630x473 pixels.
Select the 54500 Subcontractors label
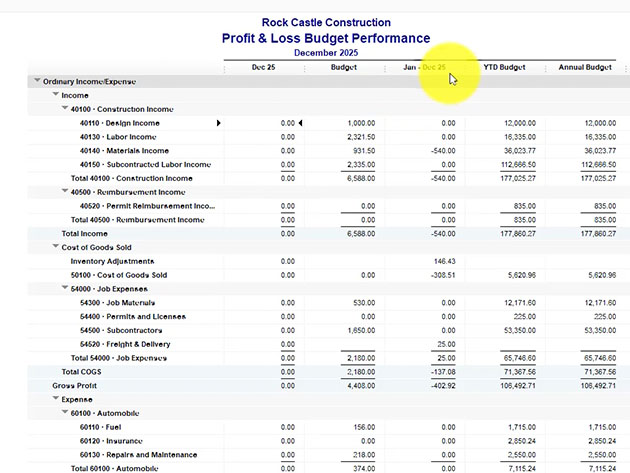coord(121,330)
